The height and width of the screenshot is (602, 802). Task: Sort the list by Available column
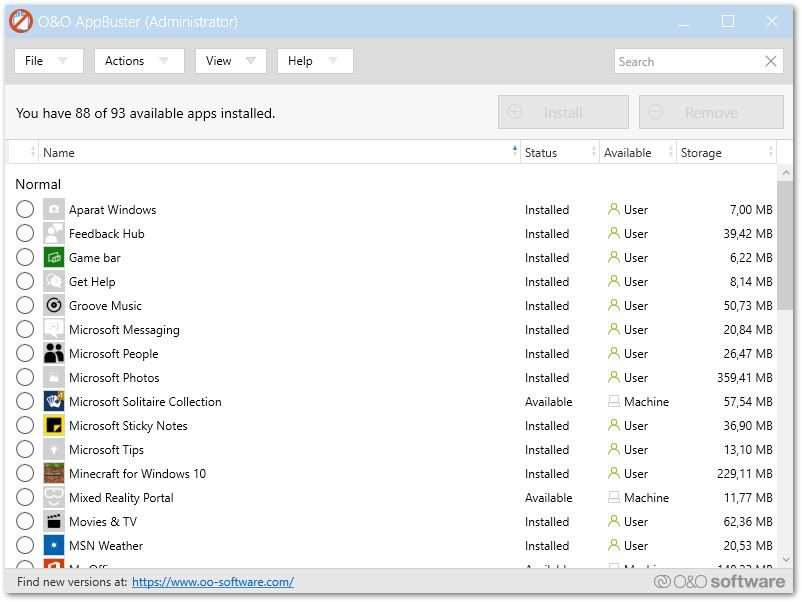click(637, 152)
